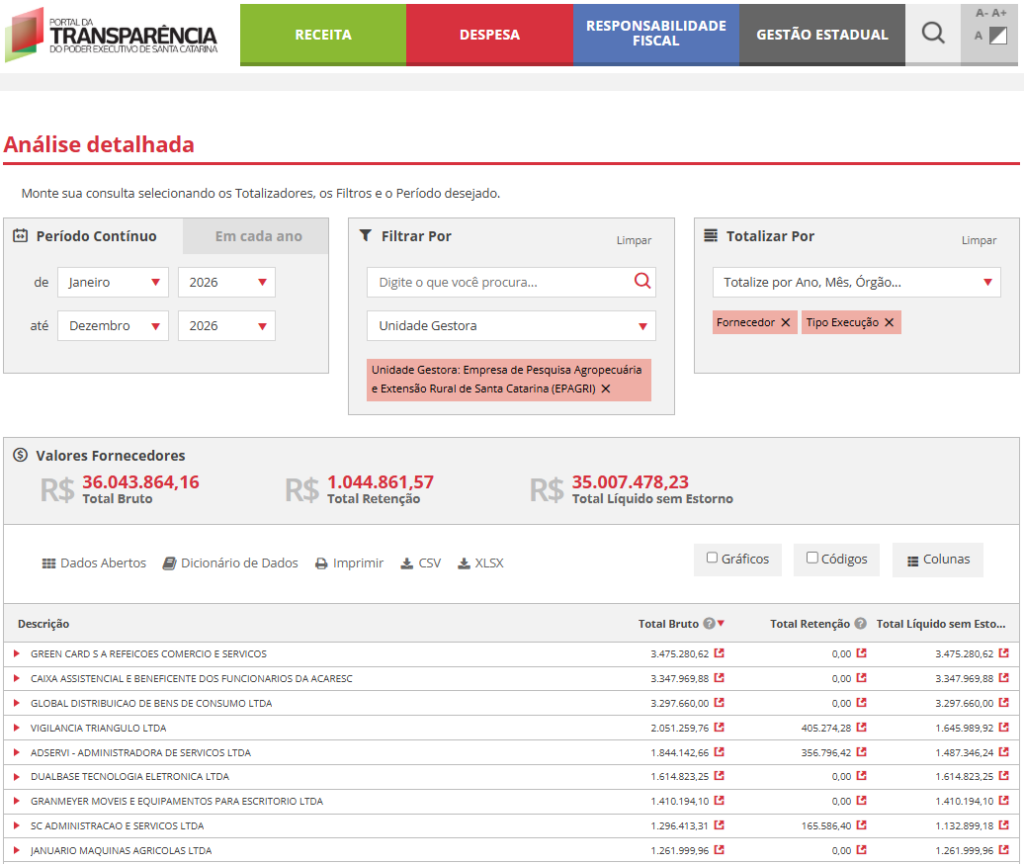Switch to the Em cada ano tab
Image resolution: width=1024 pixels, height=864 pixels.
(258, 237)
